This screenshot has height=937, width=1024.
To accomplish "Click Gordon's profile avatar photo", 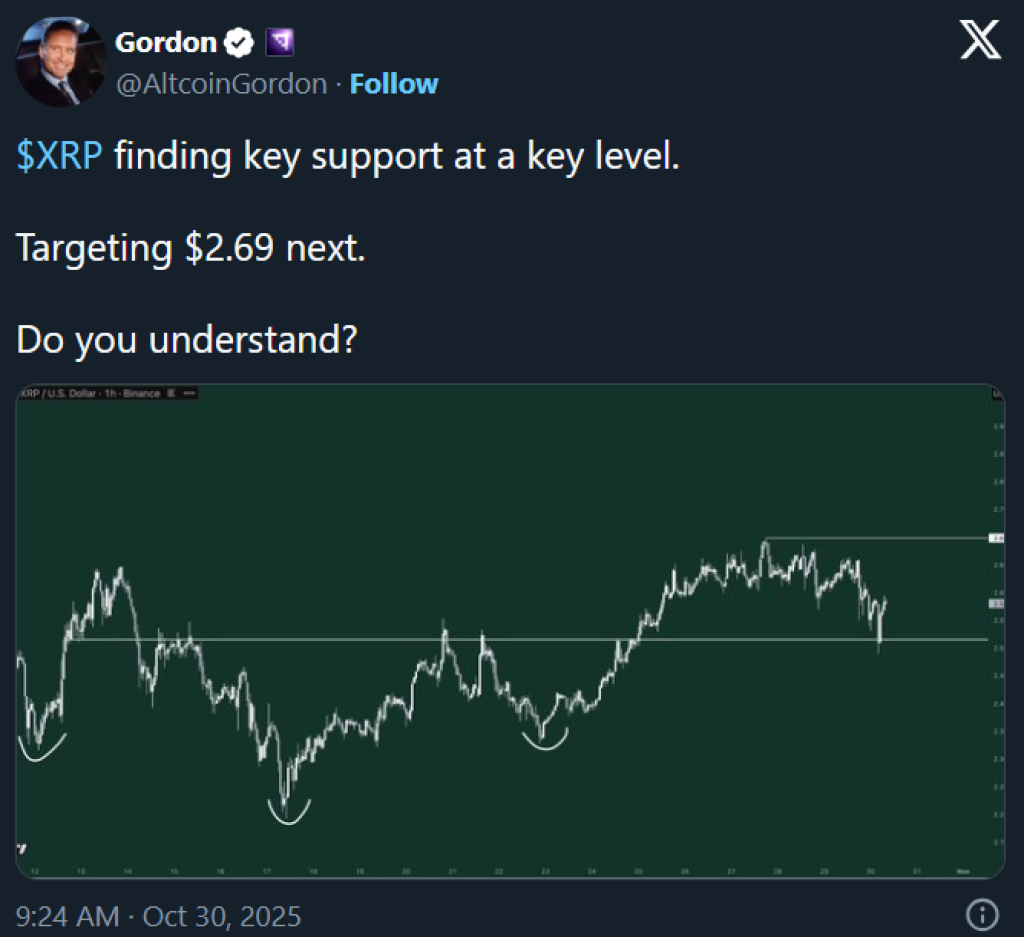I will pyautogui.click(x=61, y=62).
